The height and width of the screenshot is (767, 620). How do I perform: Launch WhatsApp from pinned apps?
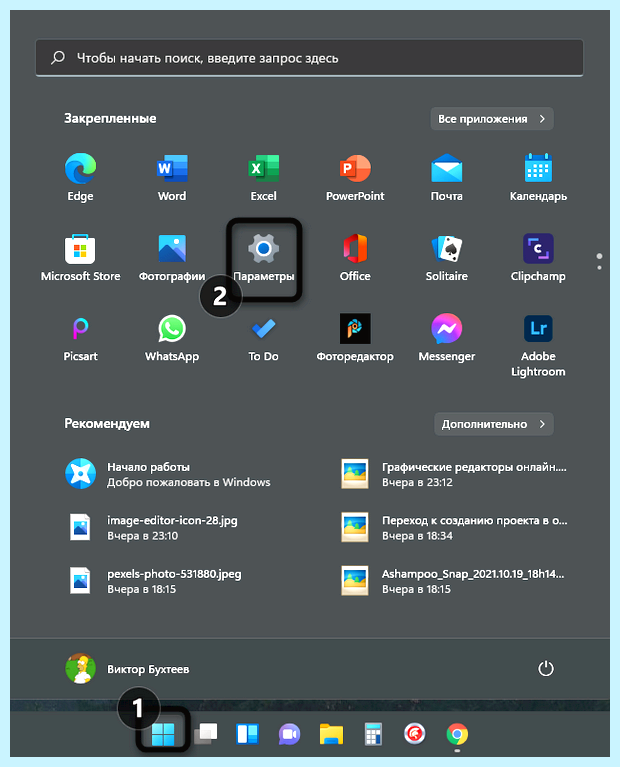click(x=172, y=338)
